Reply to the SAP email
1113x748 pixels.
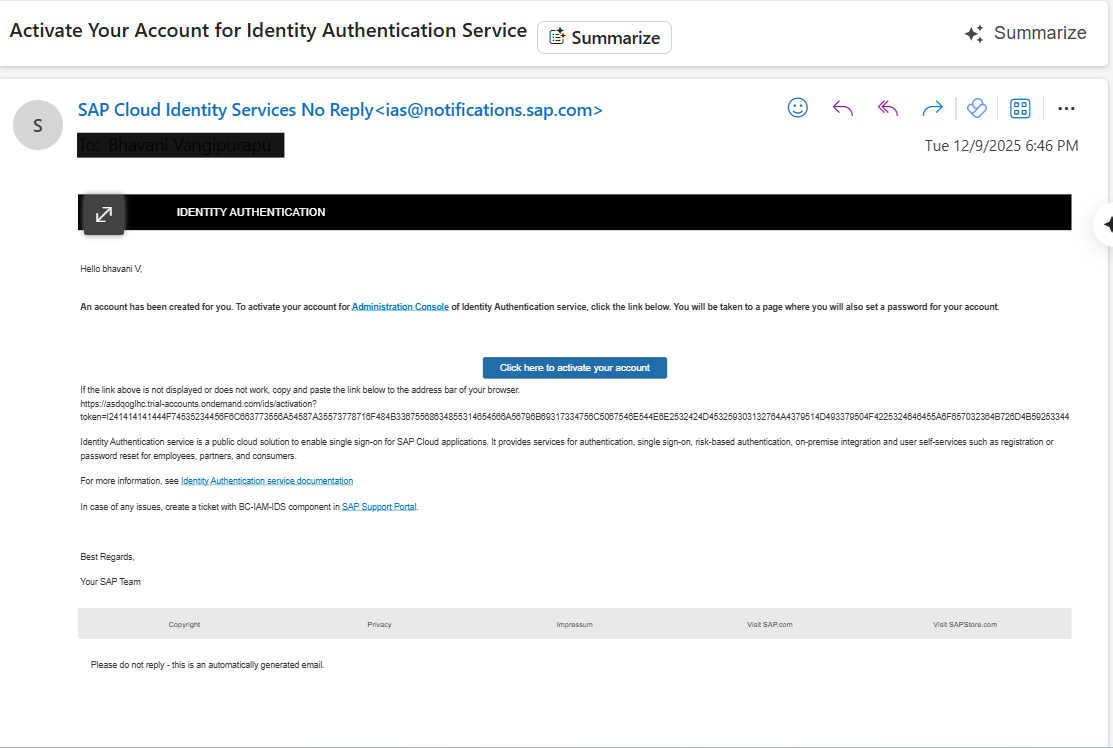tap(842, 108)
